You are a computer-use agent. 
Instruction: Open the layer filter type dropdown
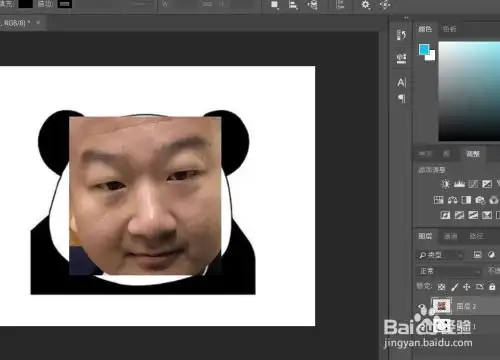tap(441, 255)
